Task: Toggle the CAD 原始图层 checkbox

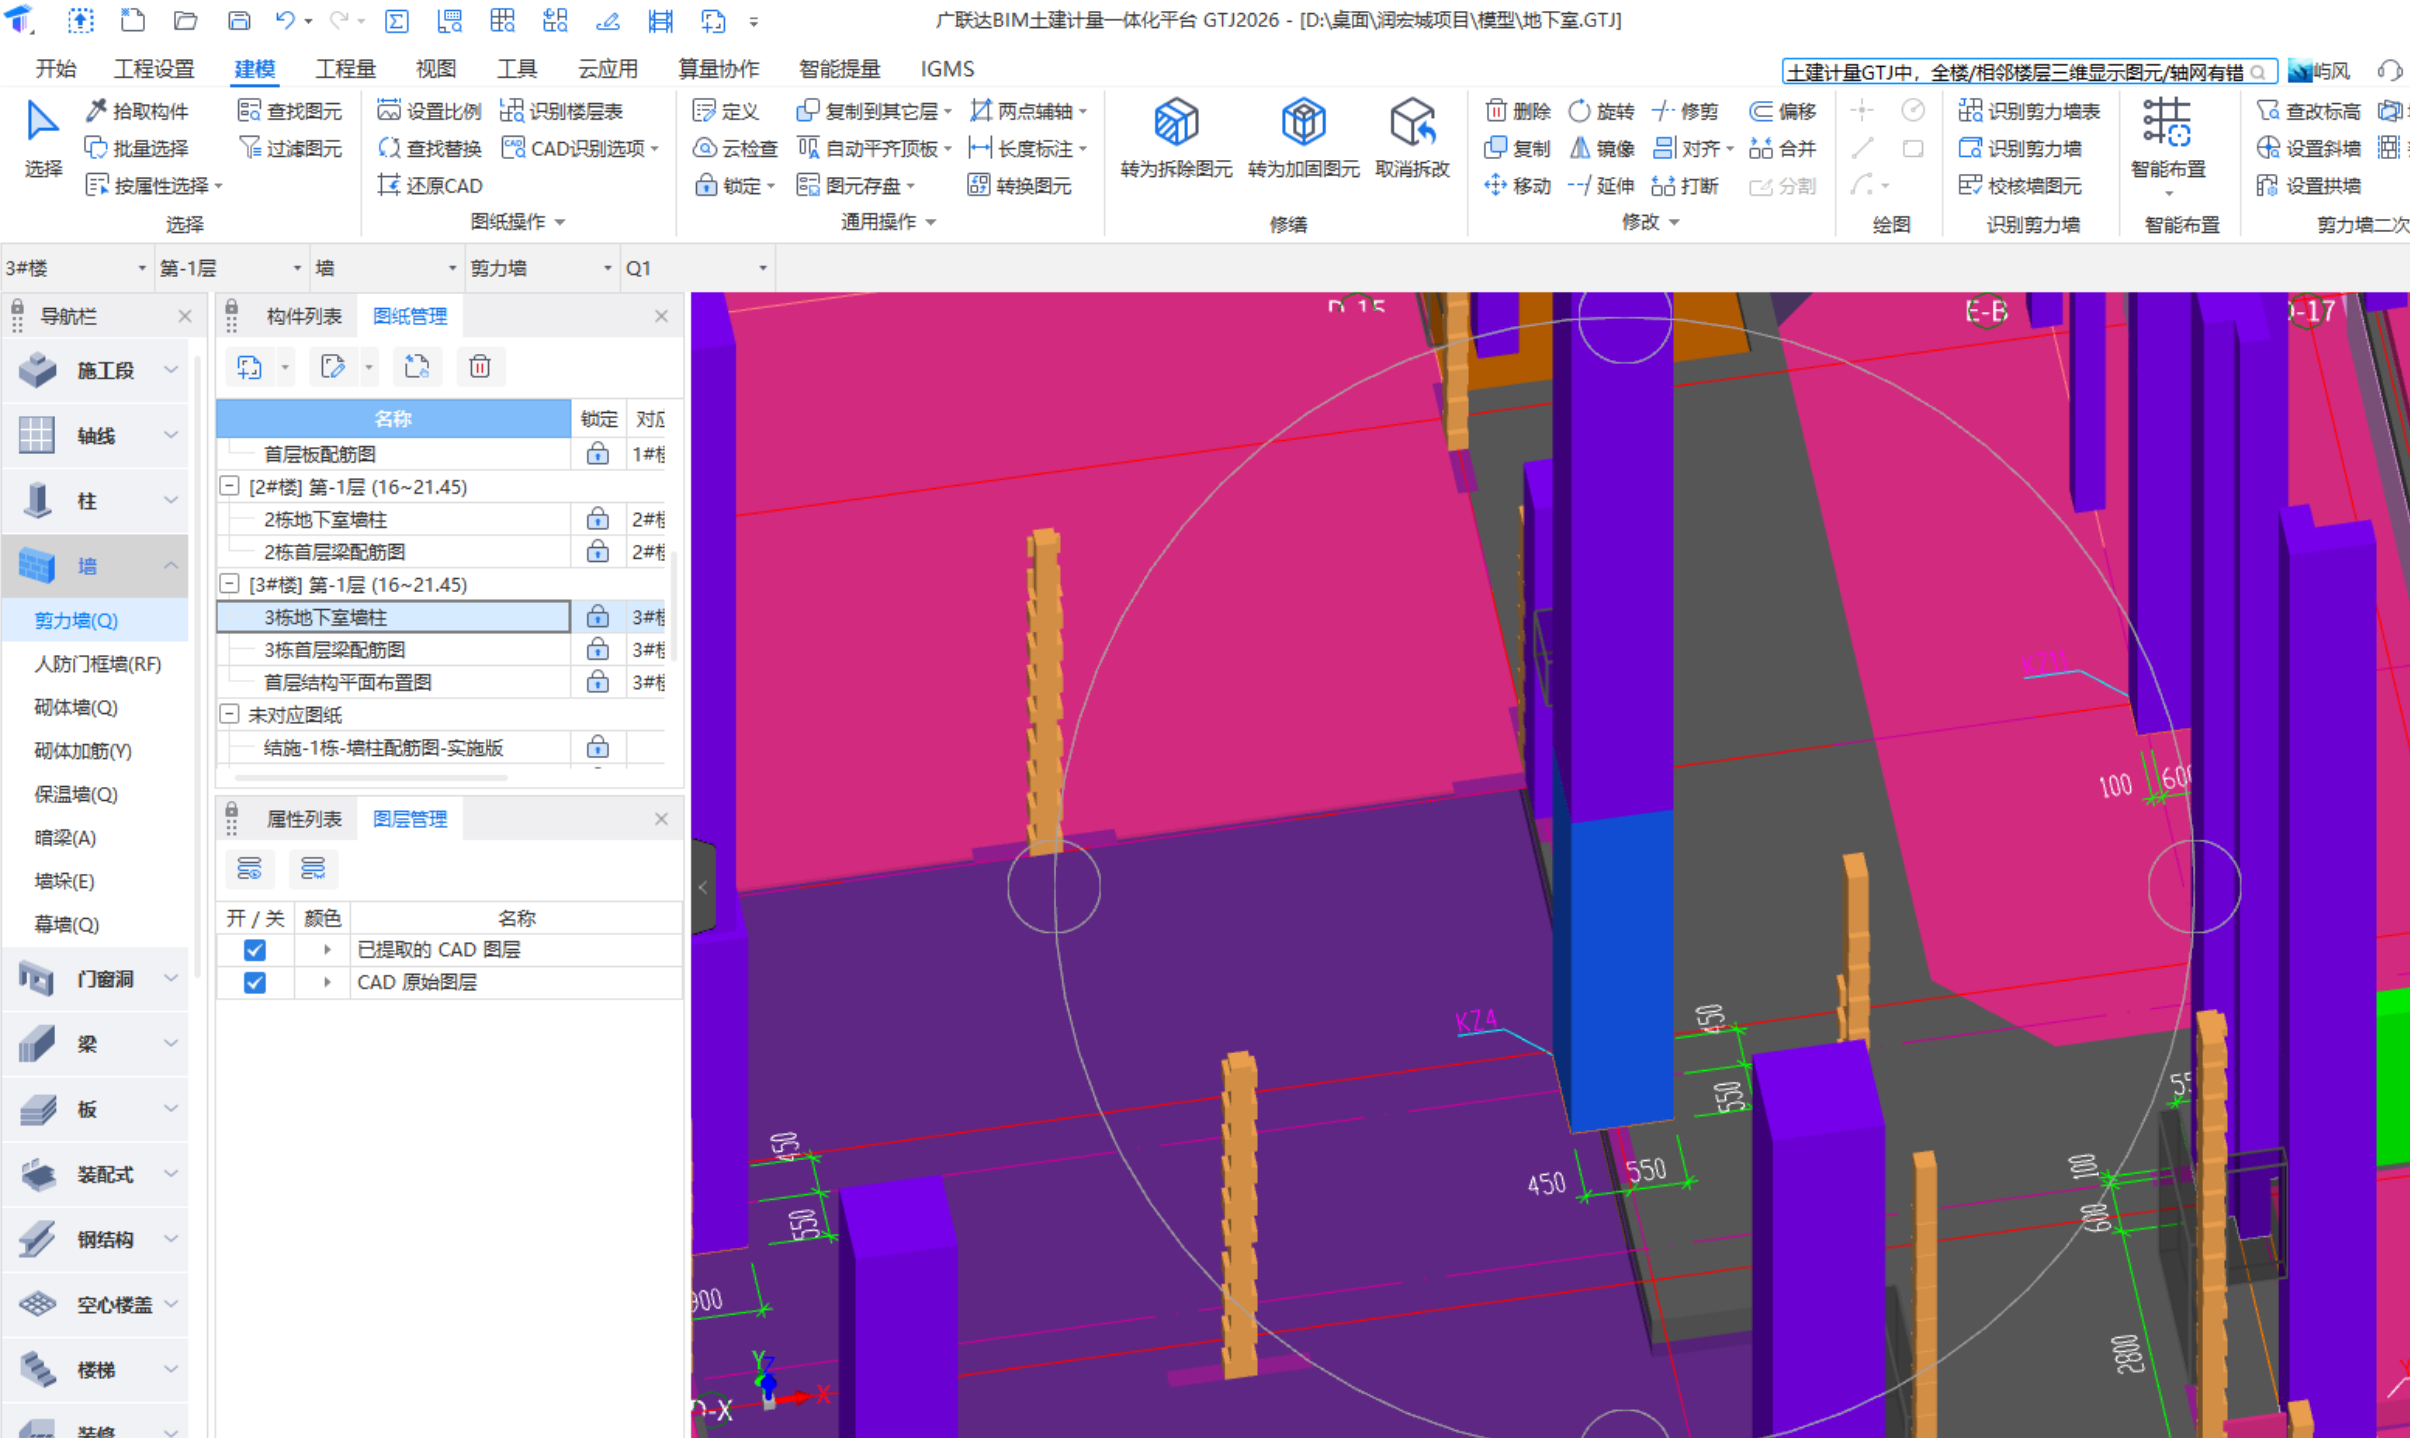Action: tap(255, 983)
